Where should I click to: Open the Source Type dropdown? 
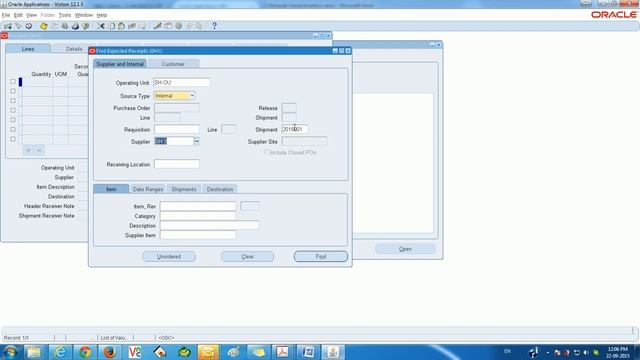click(192, 96)
